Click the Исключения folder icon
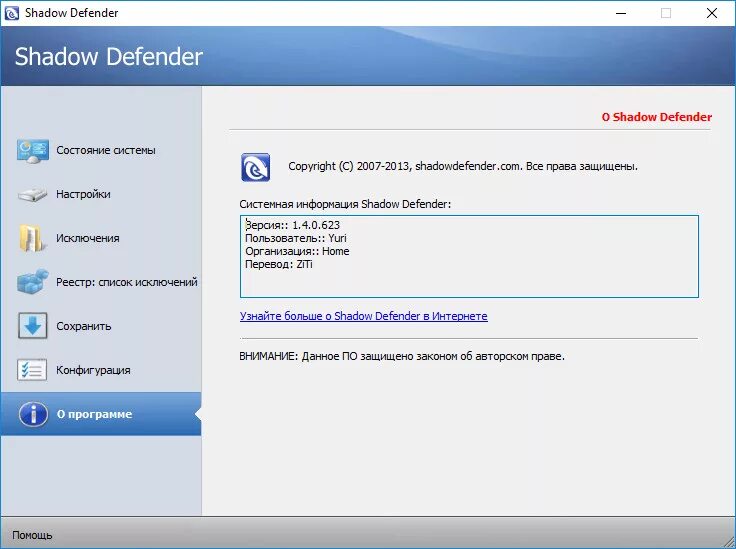This screenshot has height=549, width=736. pos(32,238)
